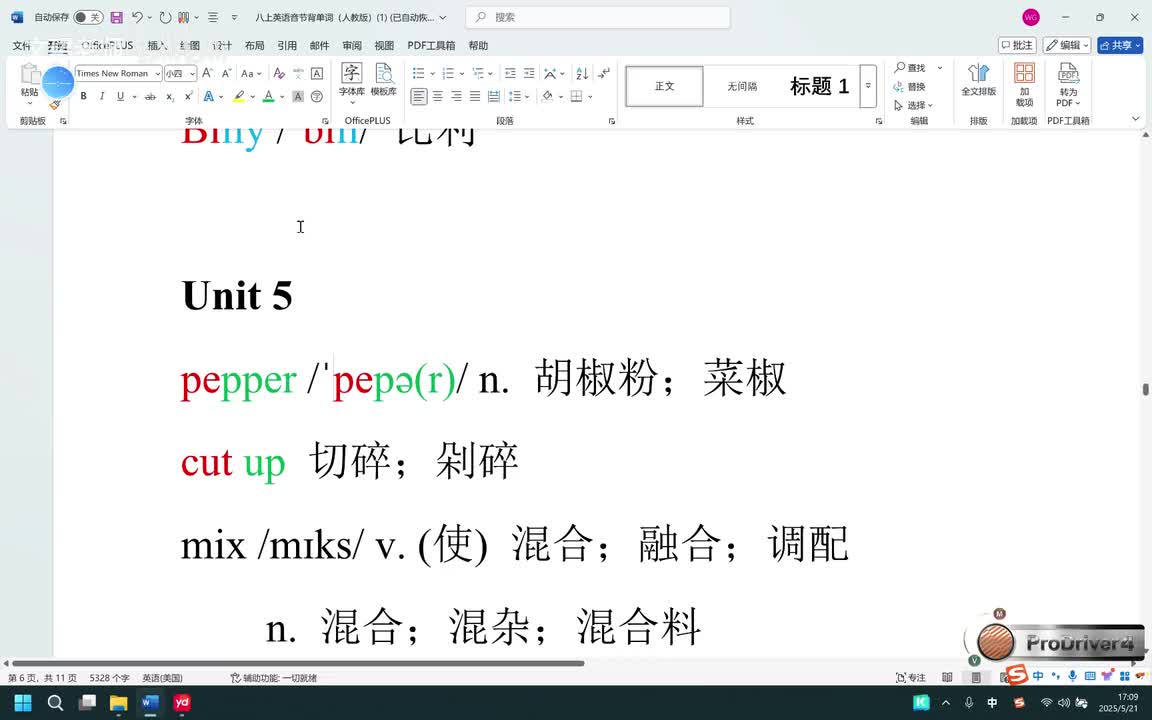Viewport: 1152px width, 720px height.
Task: Toggle the AutoSave (自动保存) switch
Action: point(88,17)
